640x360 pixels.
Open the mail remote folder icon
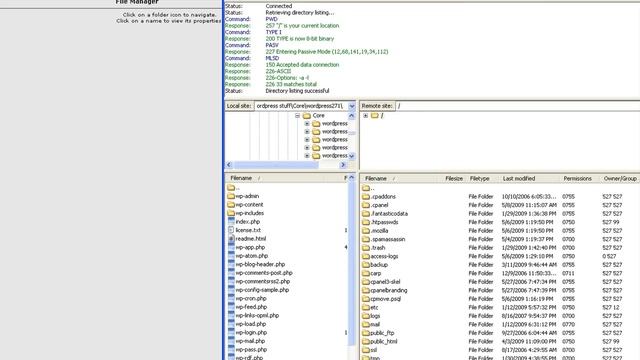(x=366, y=324)
